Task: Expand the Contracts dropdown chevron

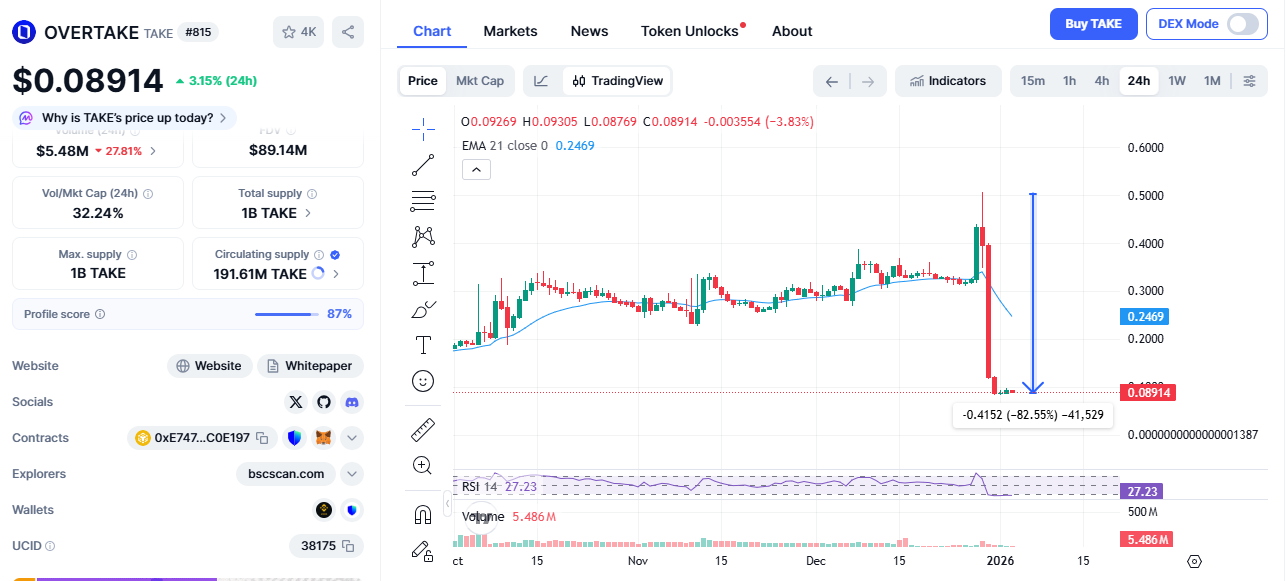Action: tap(351, 437)
